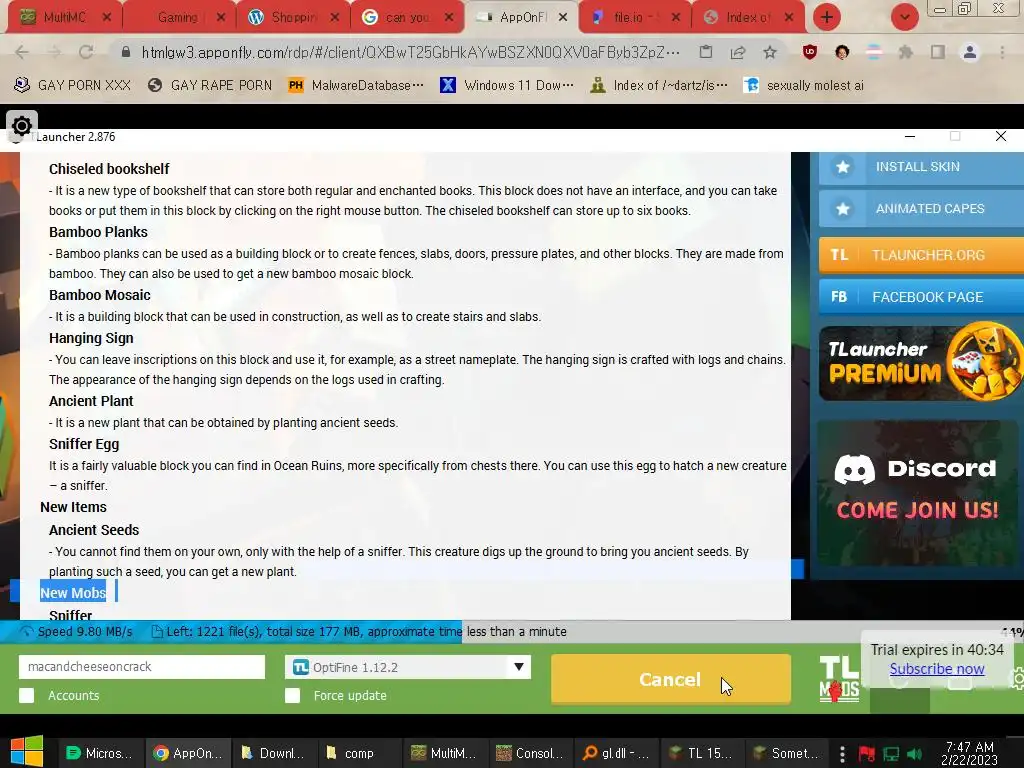Toggle the Chrome side panel icon
Screen dimensions: 1024x768
(x=938, y=52)
